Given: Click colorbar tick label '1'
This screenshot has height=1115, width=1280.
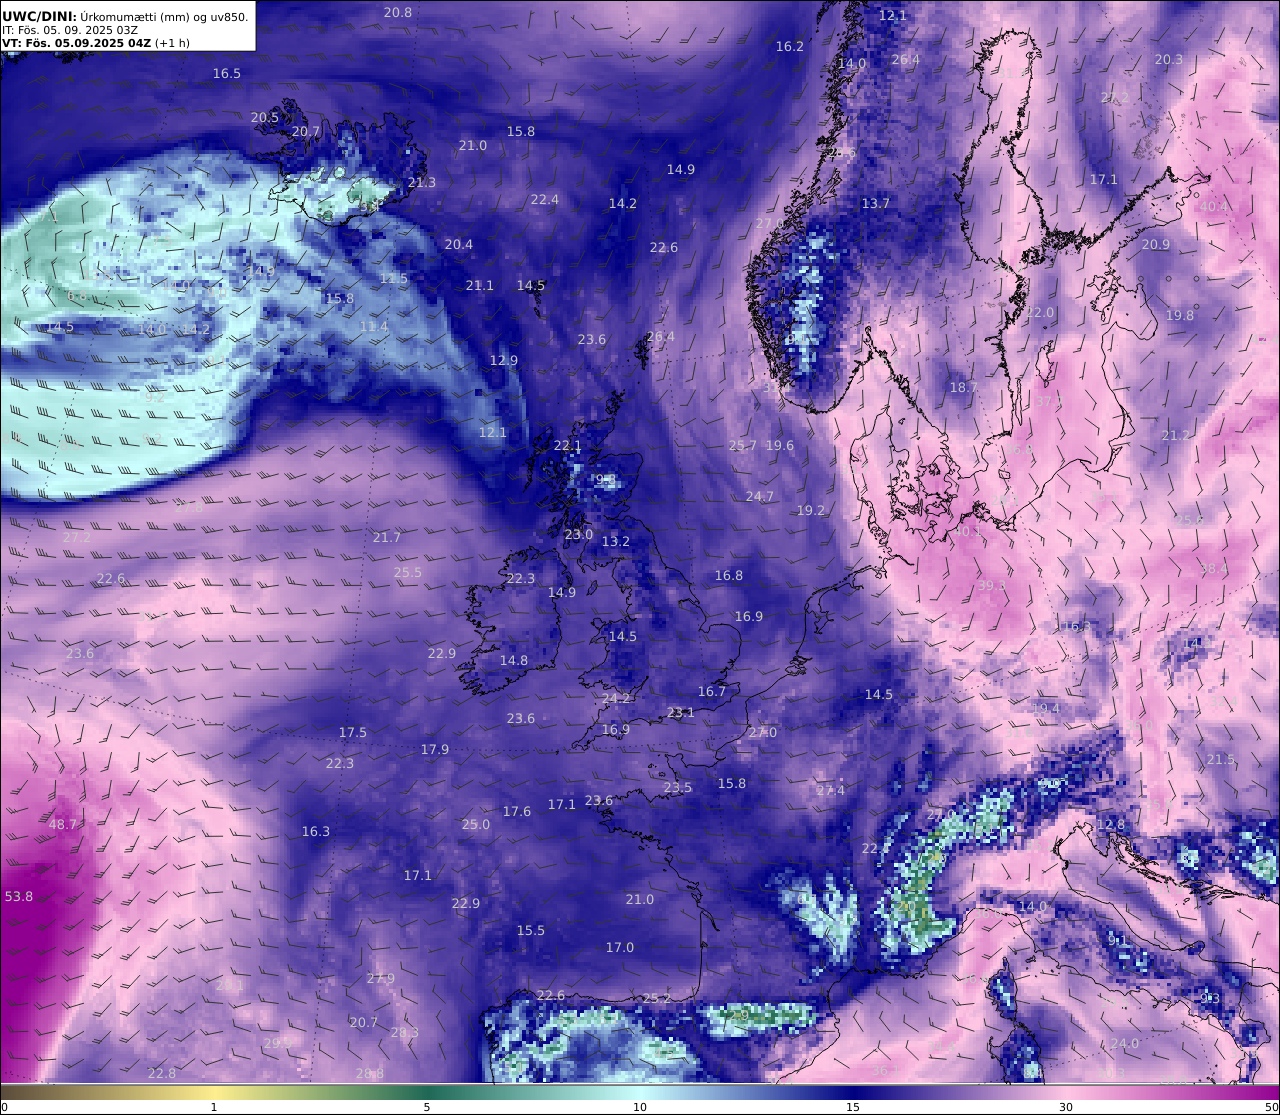Looking at the screenshot, I should [x=214, y=1107].
